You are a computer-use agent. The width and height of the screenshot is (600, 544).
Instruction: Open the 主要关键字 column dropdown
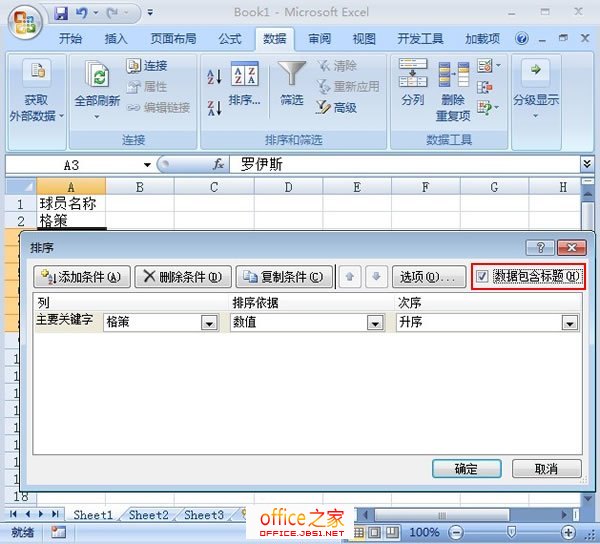(209, 323)
